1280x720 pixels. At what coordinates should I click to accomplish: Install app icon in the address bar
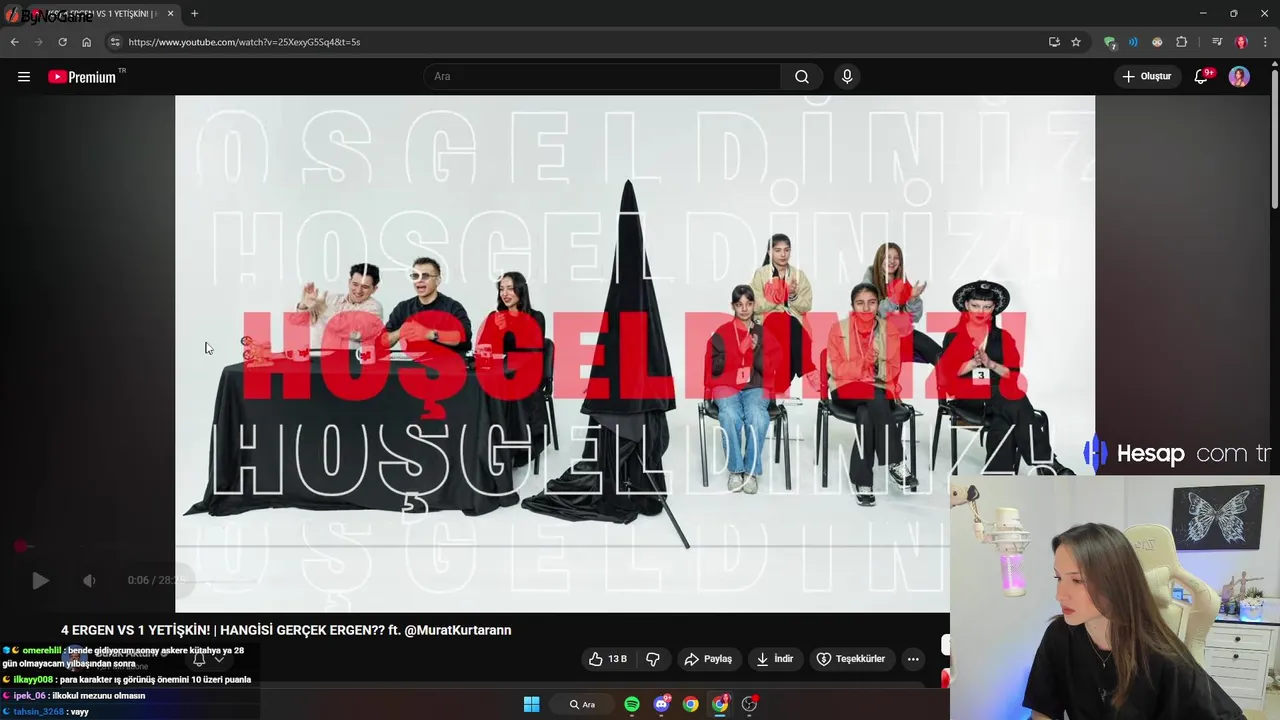pyautogui.click(x=1054, y=42)
